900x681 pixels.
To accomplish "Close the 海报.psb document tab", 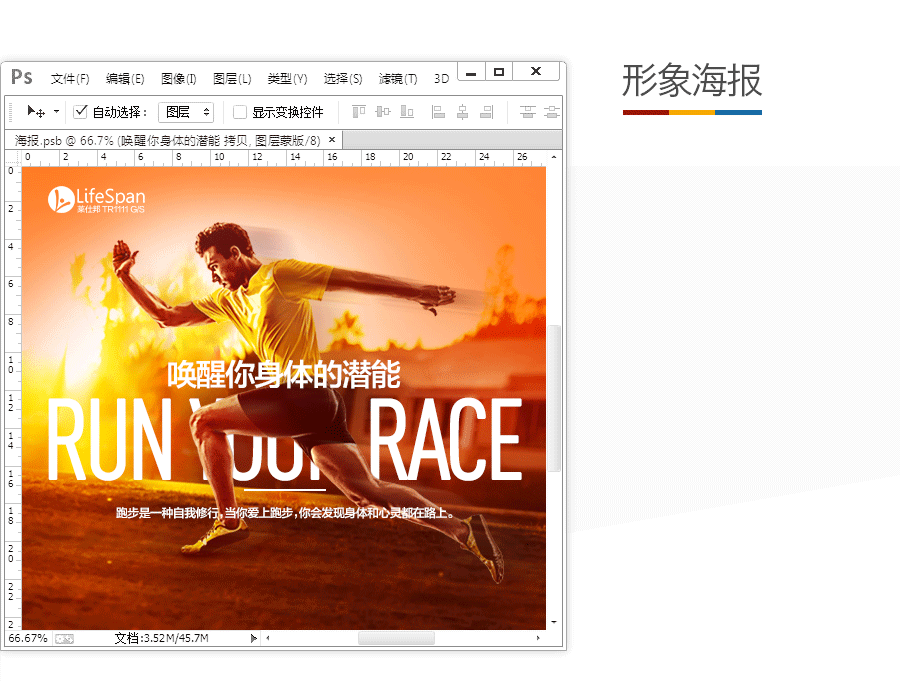I will [x=332, y=140].
